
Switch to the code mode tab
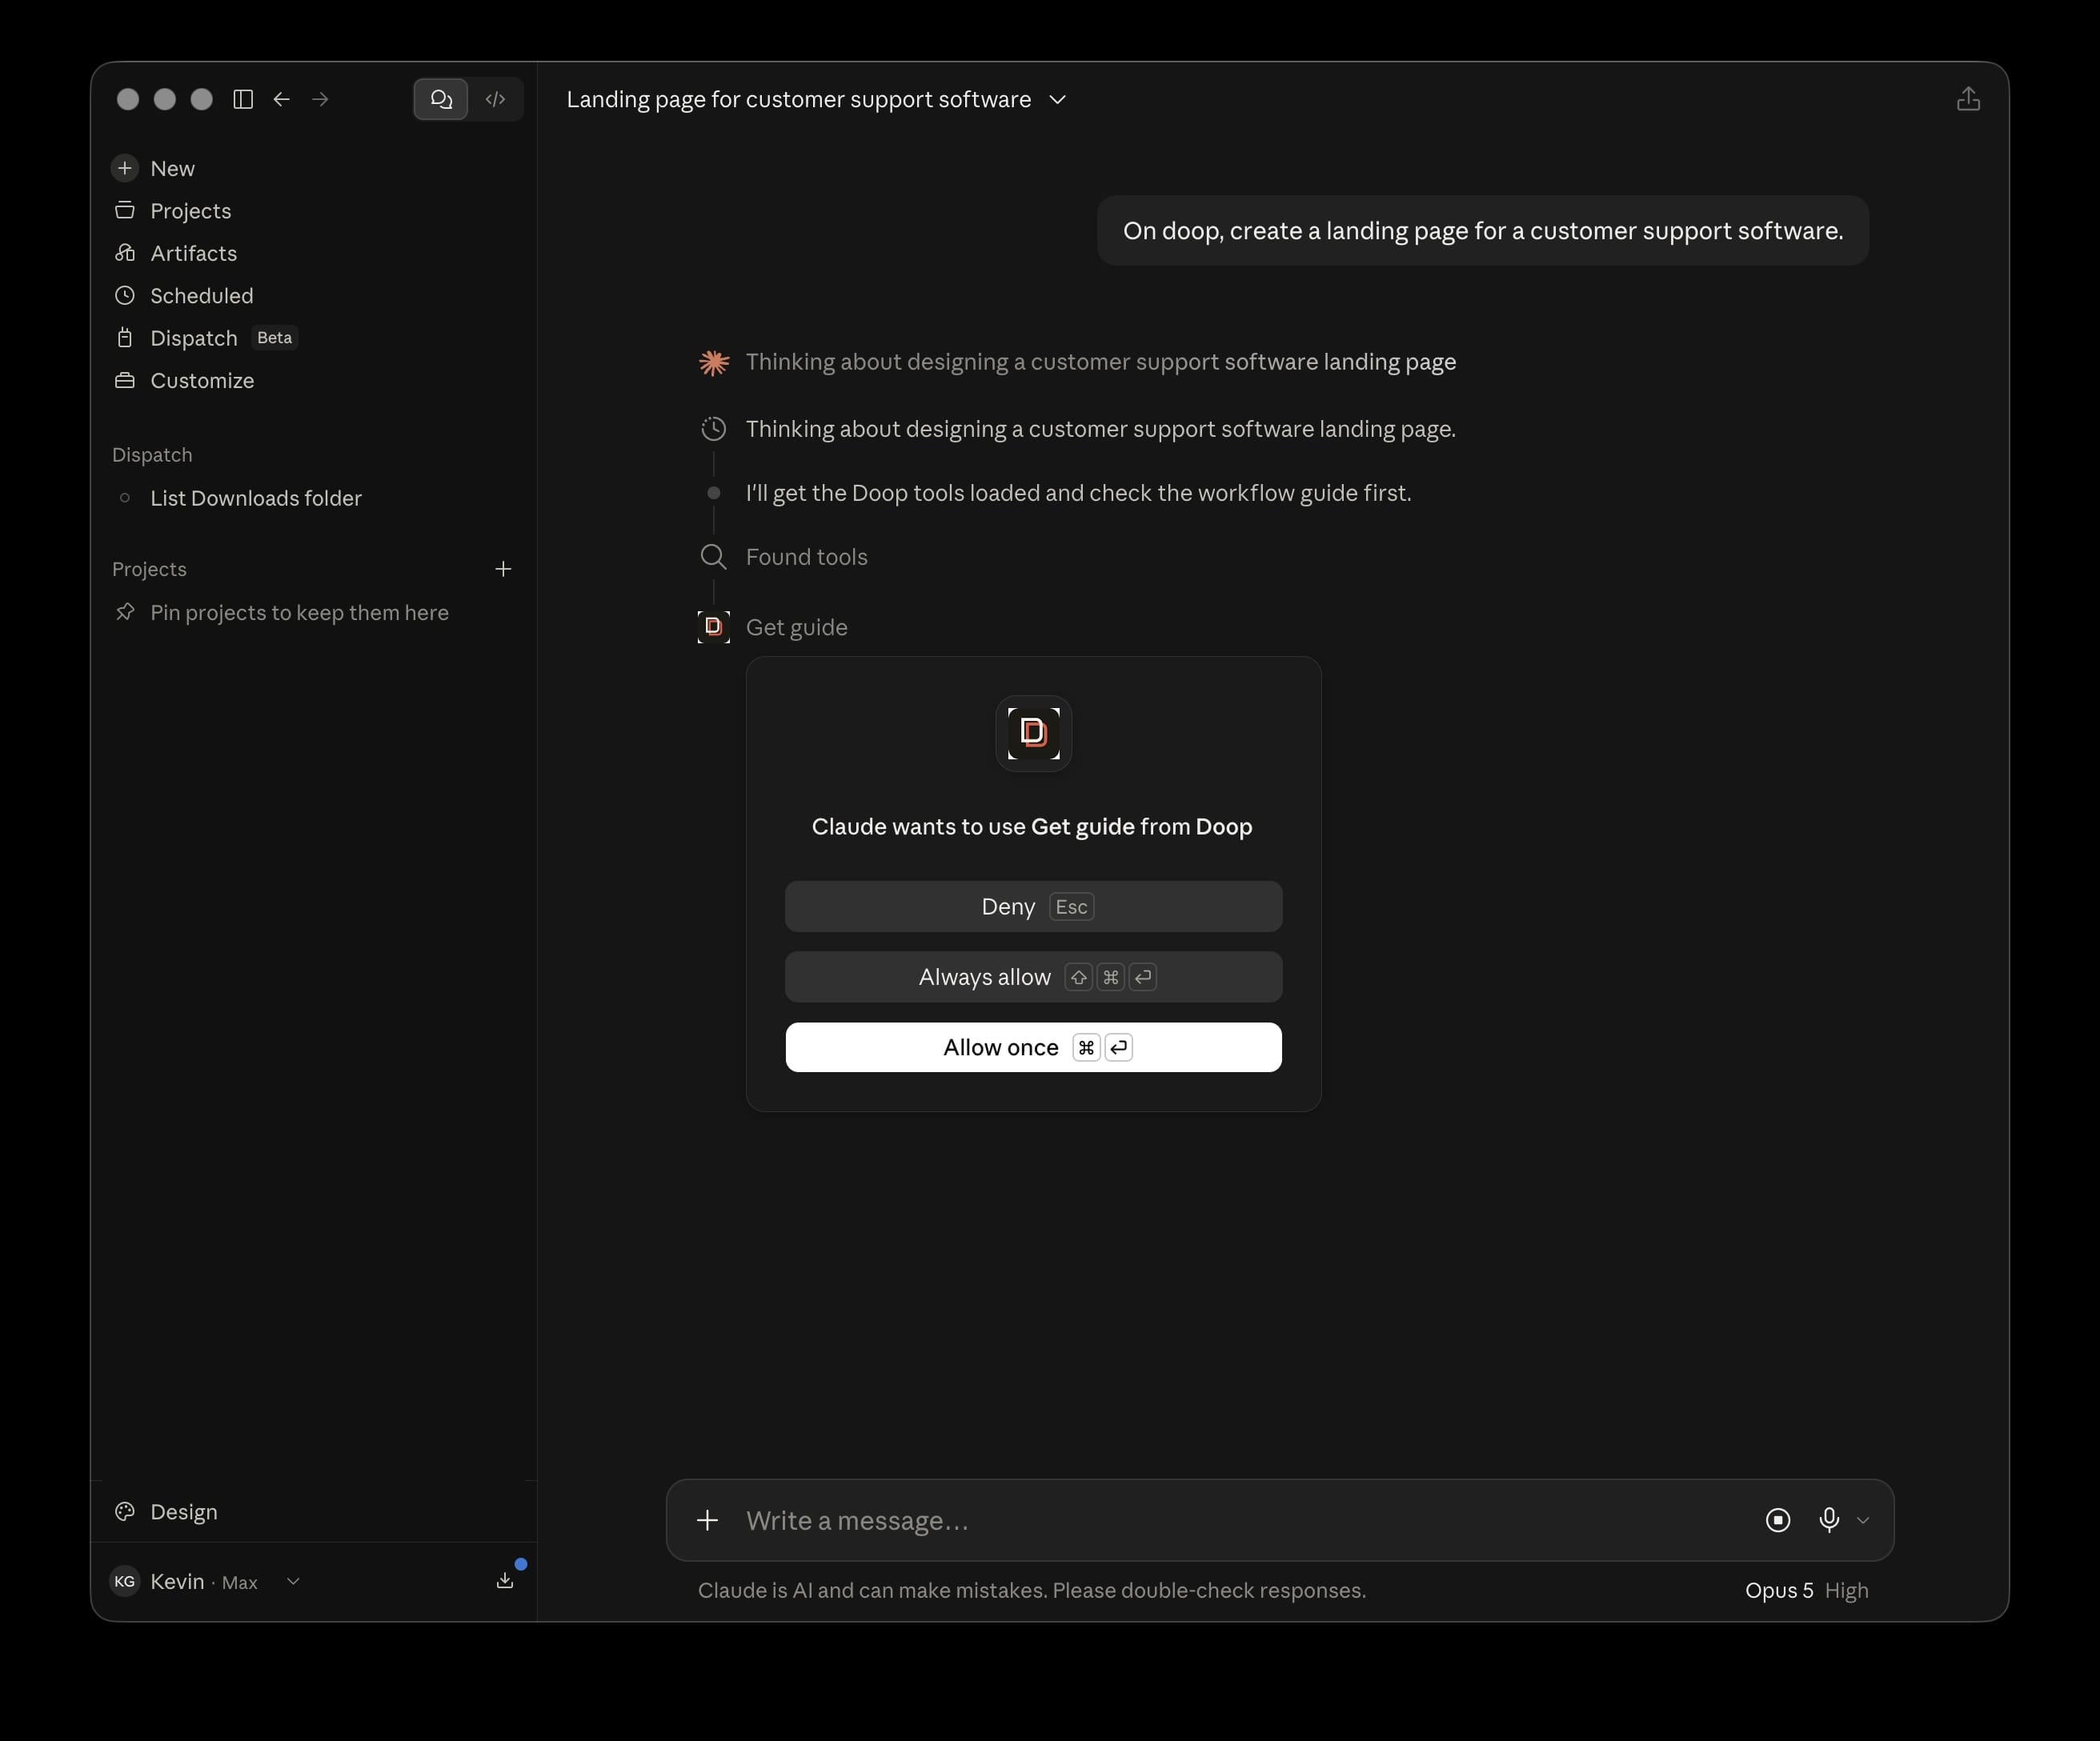495,99
